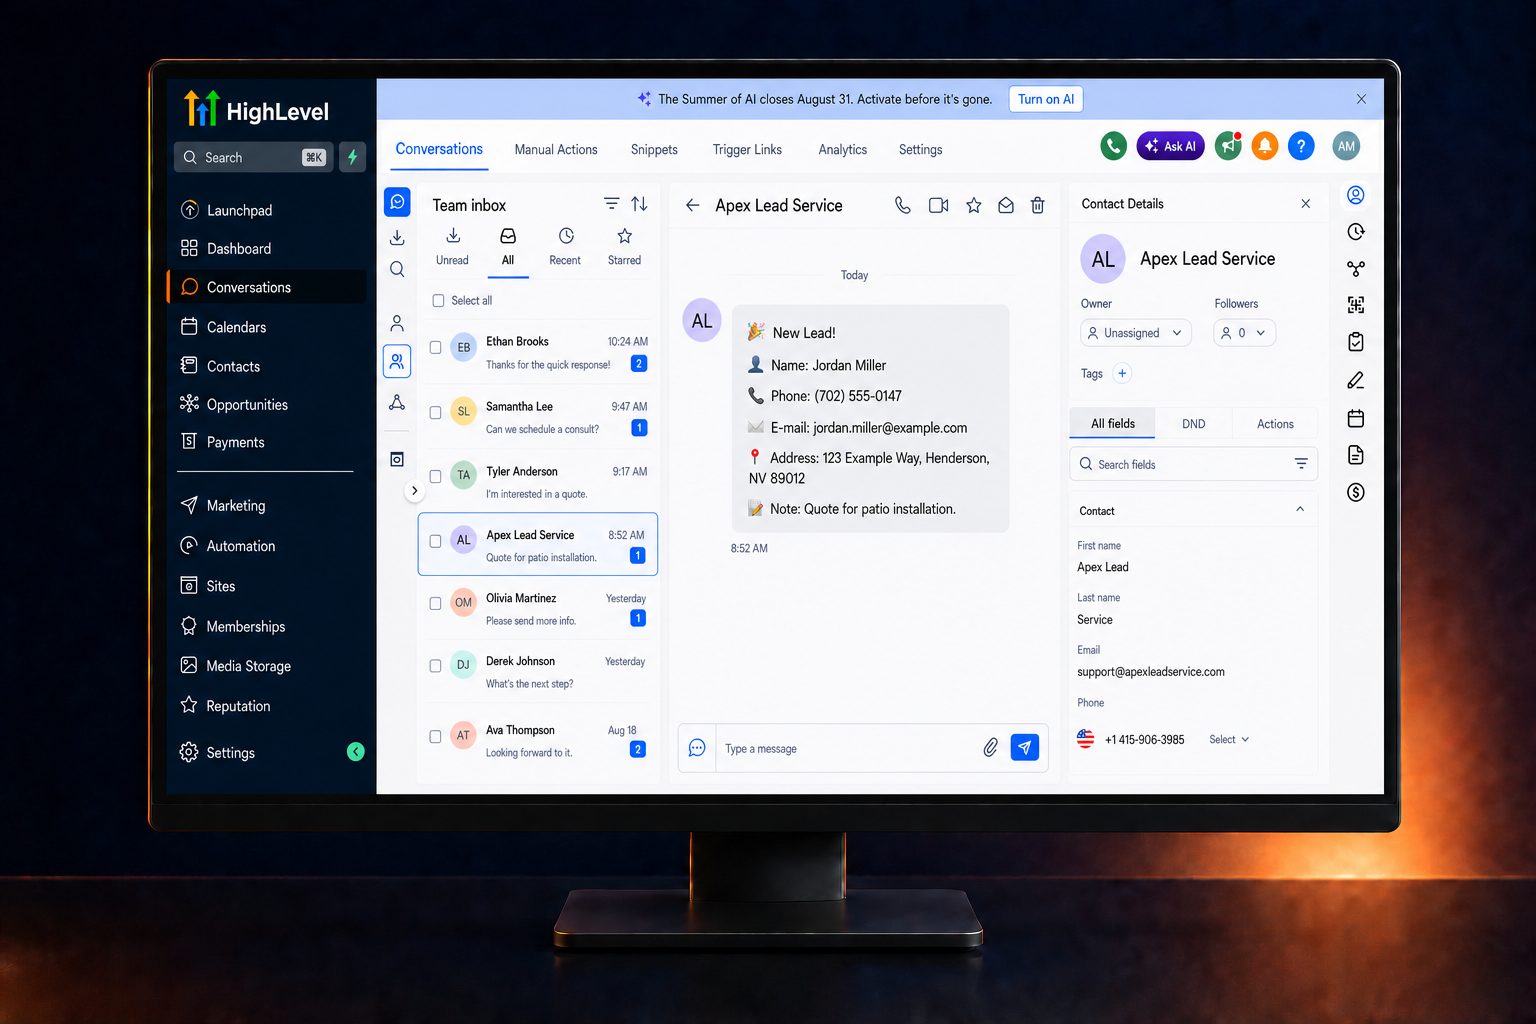Screen dimensions: 1536x1024
Task: Open the Trigger Links tab
Action: tap(747, 150)
